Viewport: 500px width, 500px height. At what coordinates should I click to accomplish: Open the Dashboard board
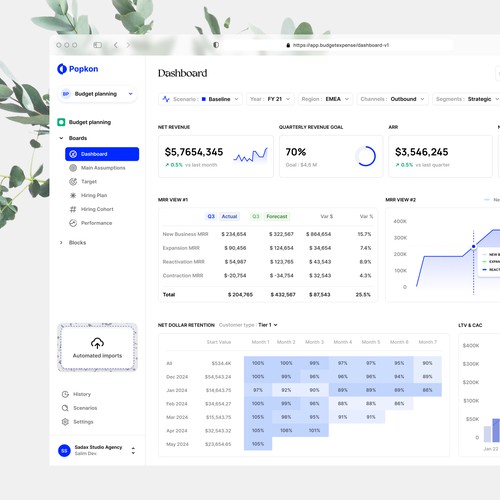[x=102, y=154]
